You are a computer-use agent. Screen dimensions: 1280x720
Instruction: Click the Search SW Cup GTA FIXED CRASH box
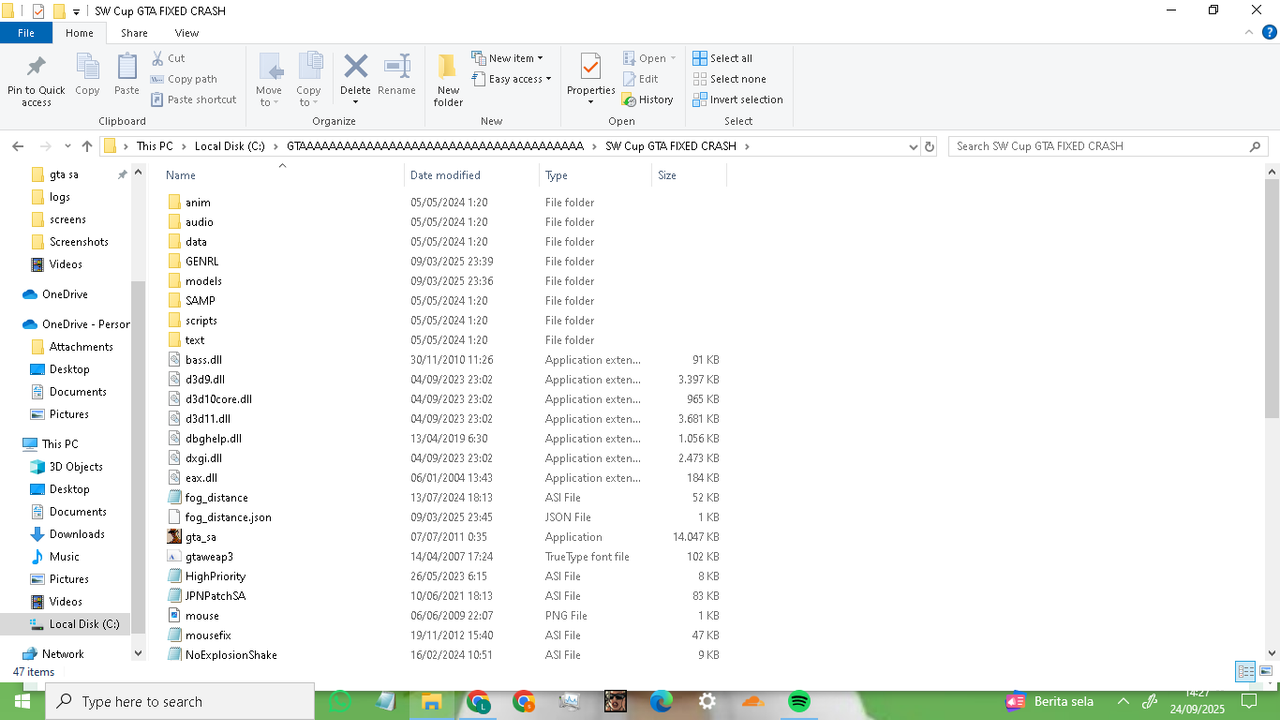tap(1108, 146)
